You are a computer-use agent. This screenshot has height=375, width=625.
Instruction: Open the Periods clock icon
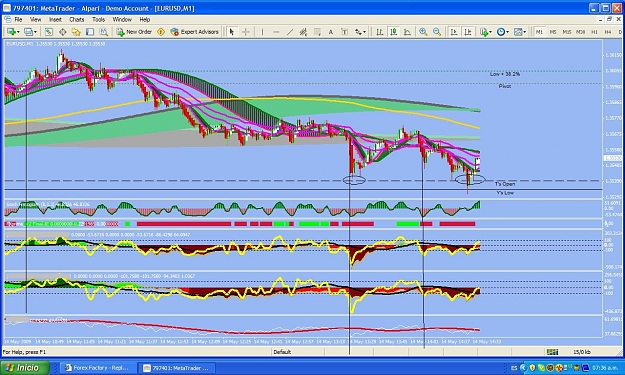[x=501, y=32]
